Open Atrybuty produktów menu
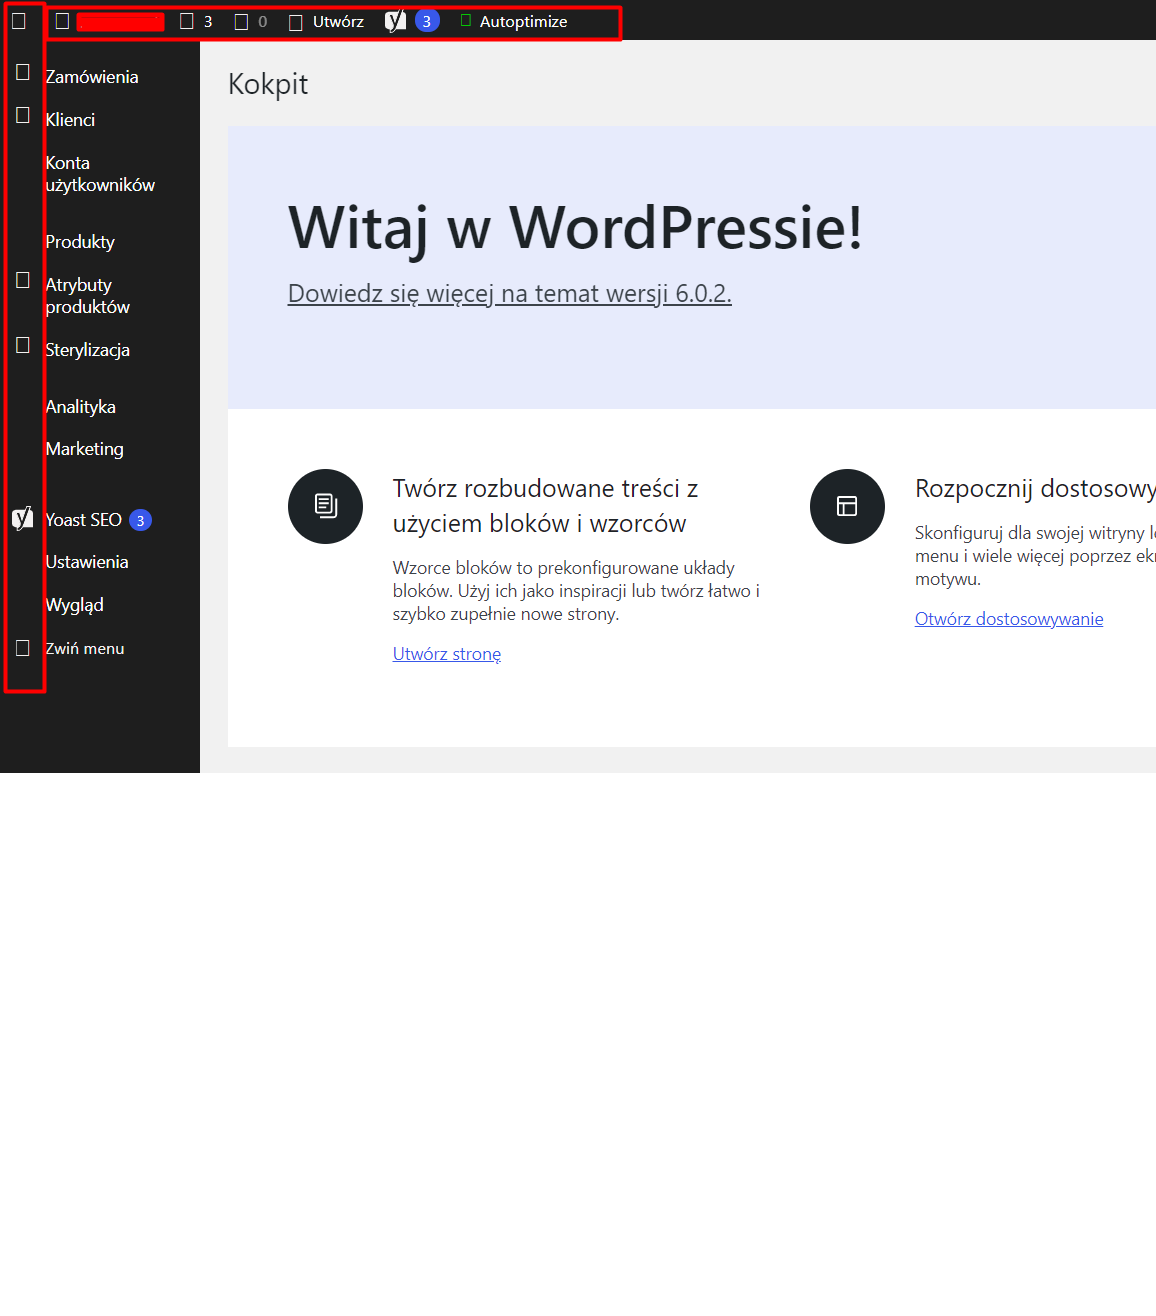Image resolution: width=1156 pixels, height=1316 pixels. (88, 296)
